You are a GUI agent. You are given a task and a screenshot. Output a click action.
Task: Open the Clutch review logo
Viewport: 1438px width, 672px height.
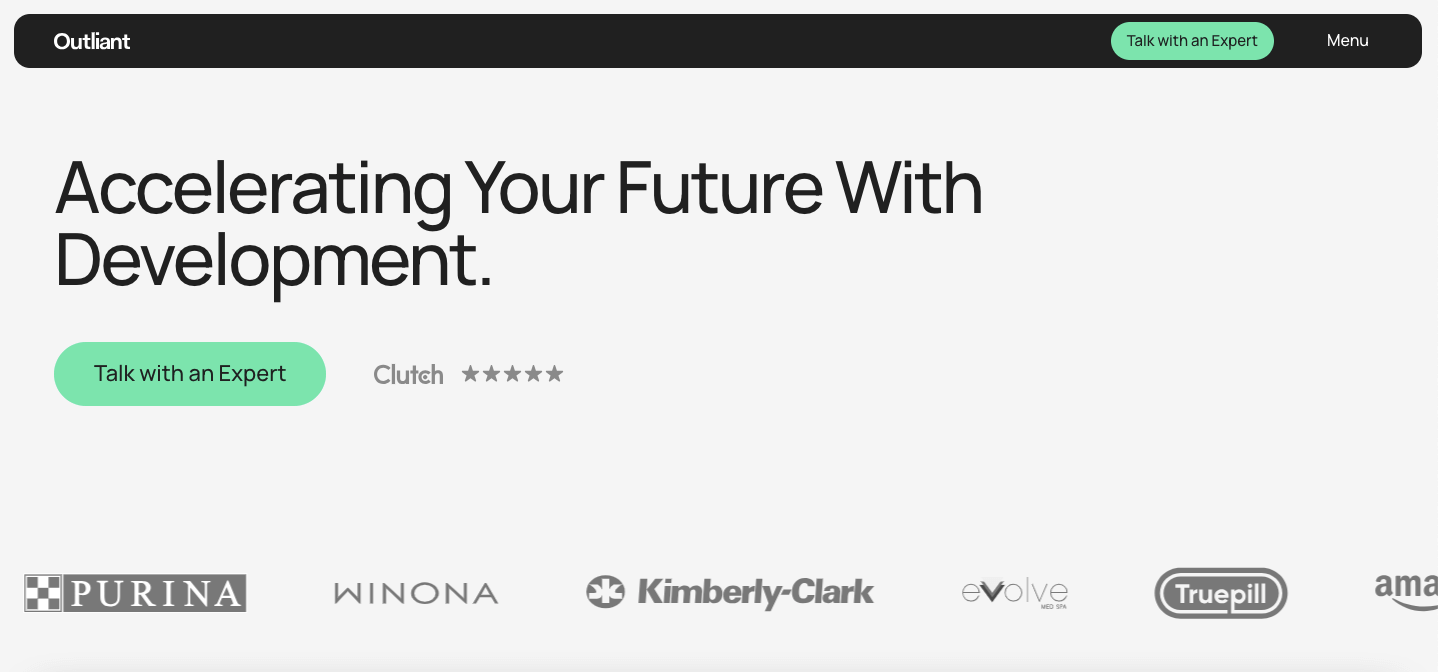(408, 375)
